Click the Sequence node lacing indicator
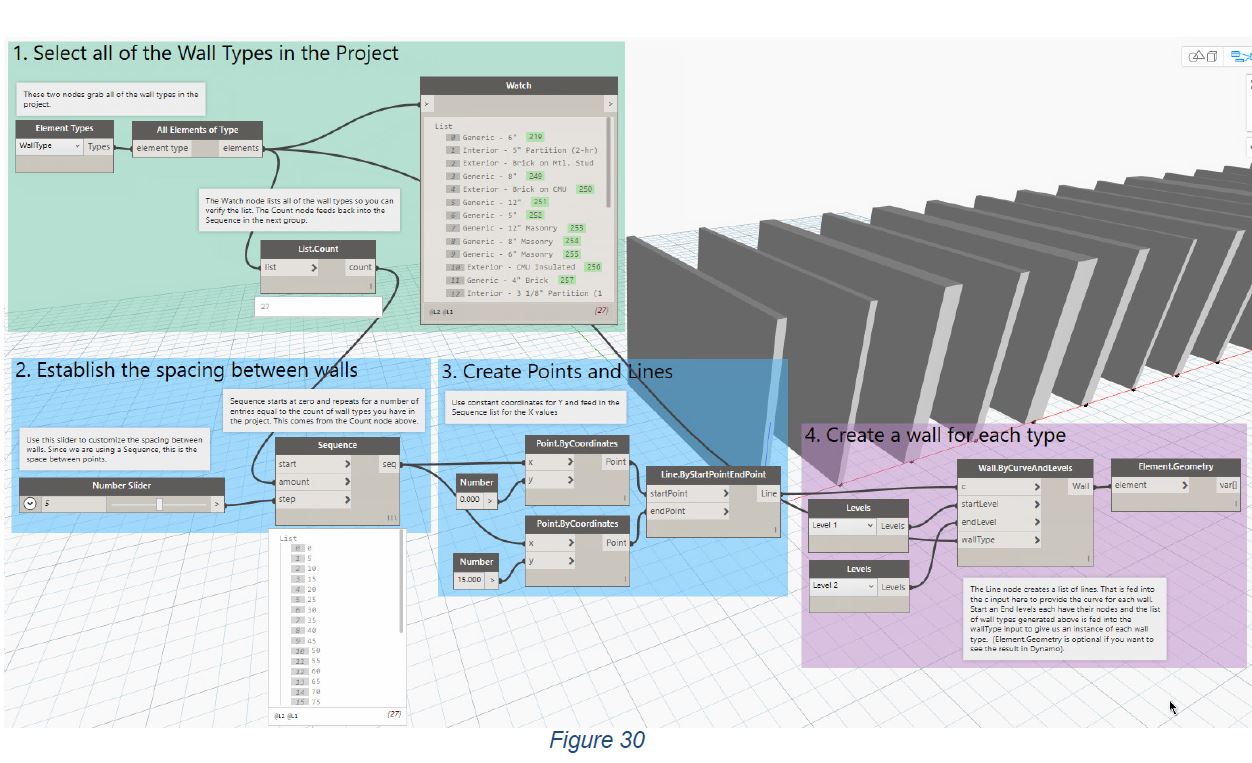 point(391,517)
